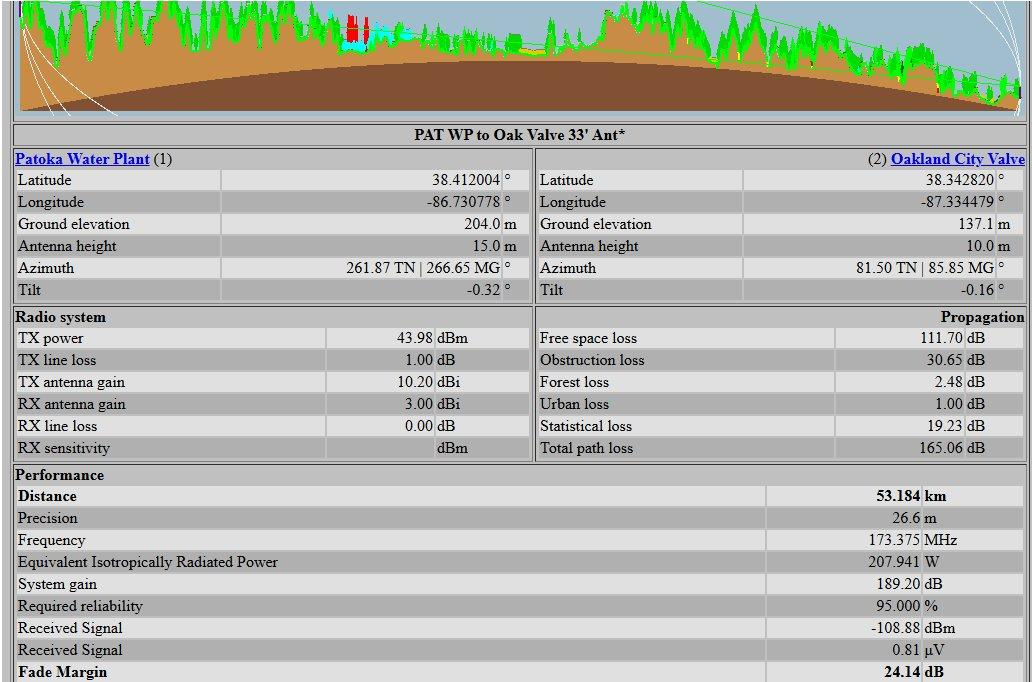Click the Distance label
This screenshot has height=682, width=1032.
[47, 496]
